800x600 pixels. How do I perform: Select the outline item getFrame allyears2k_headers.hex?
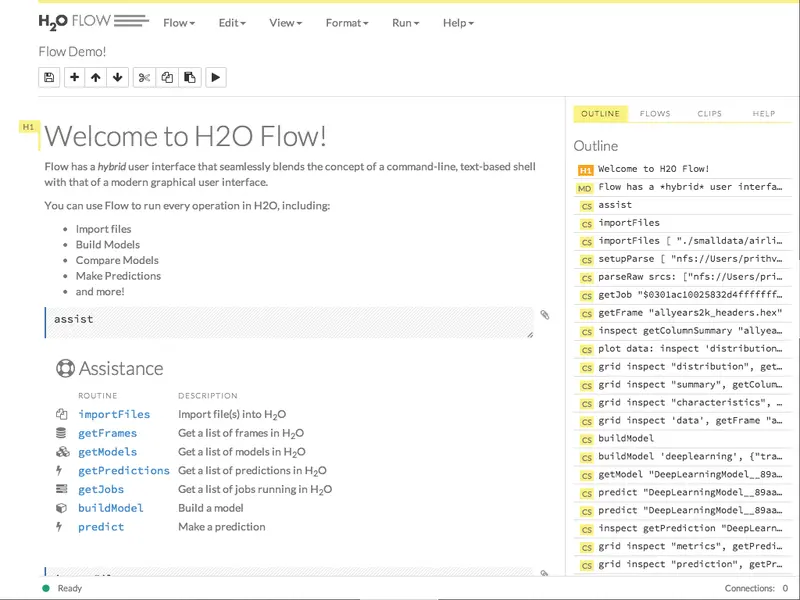pyautogui.click(x=683, y=313)
